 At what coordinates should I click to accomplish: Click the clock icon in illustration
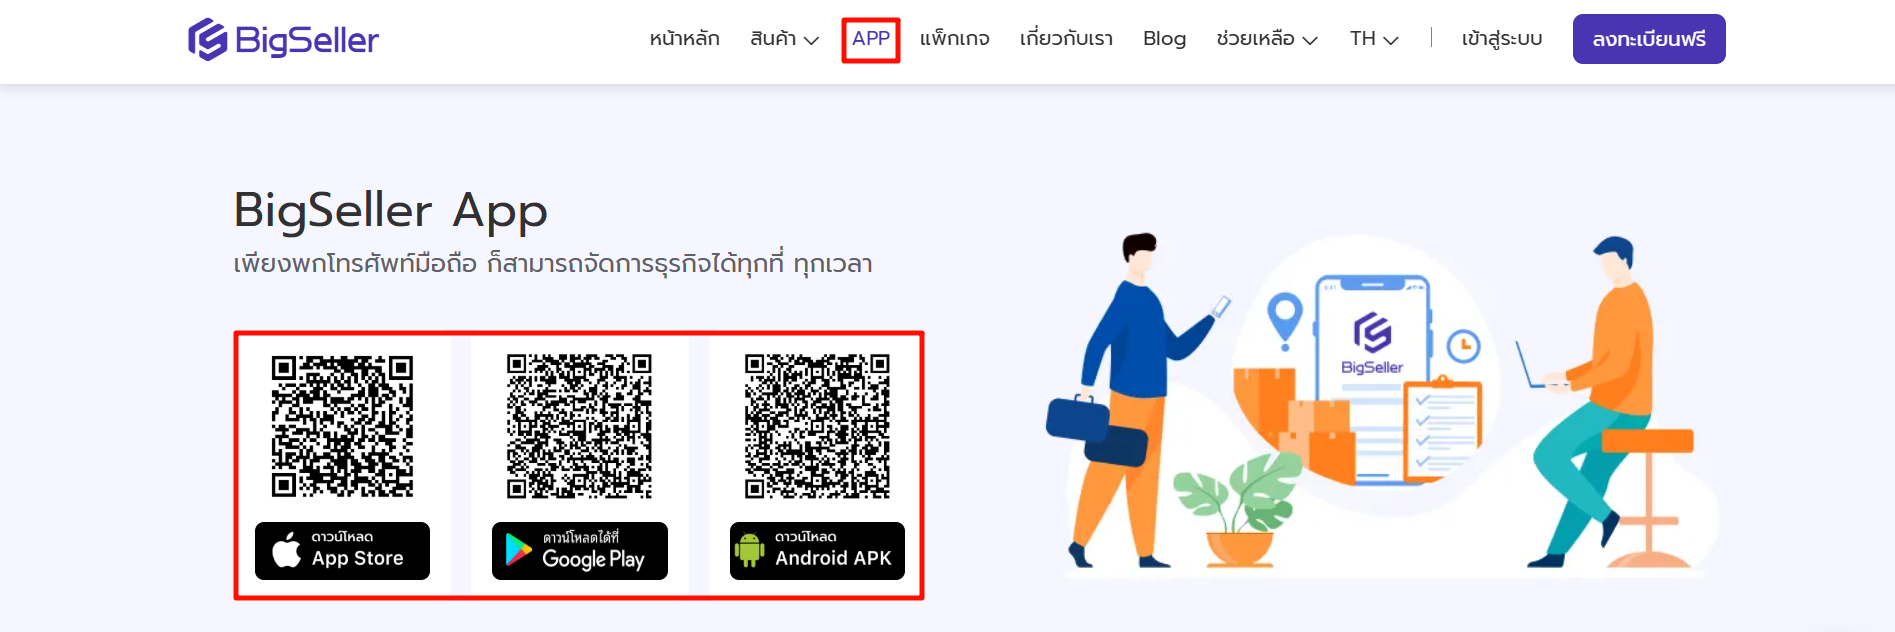pos(1464,346)
